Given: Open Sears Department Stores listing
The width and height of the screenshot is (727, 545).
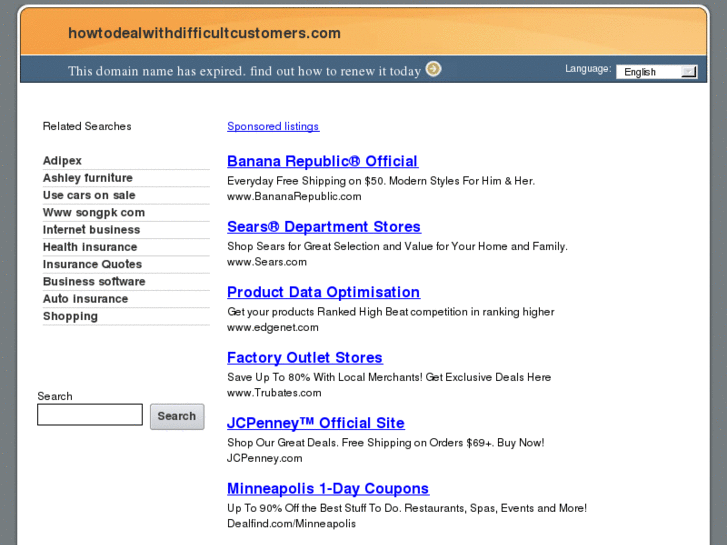Looking at the screenshot, I should [324, 226].
